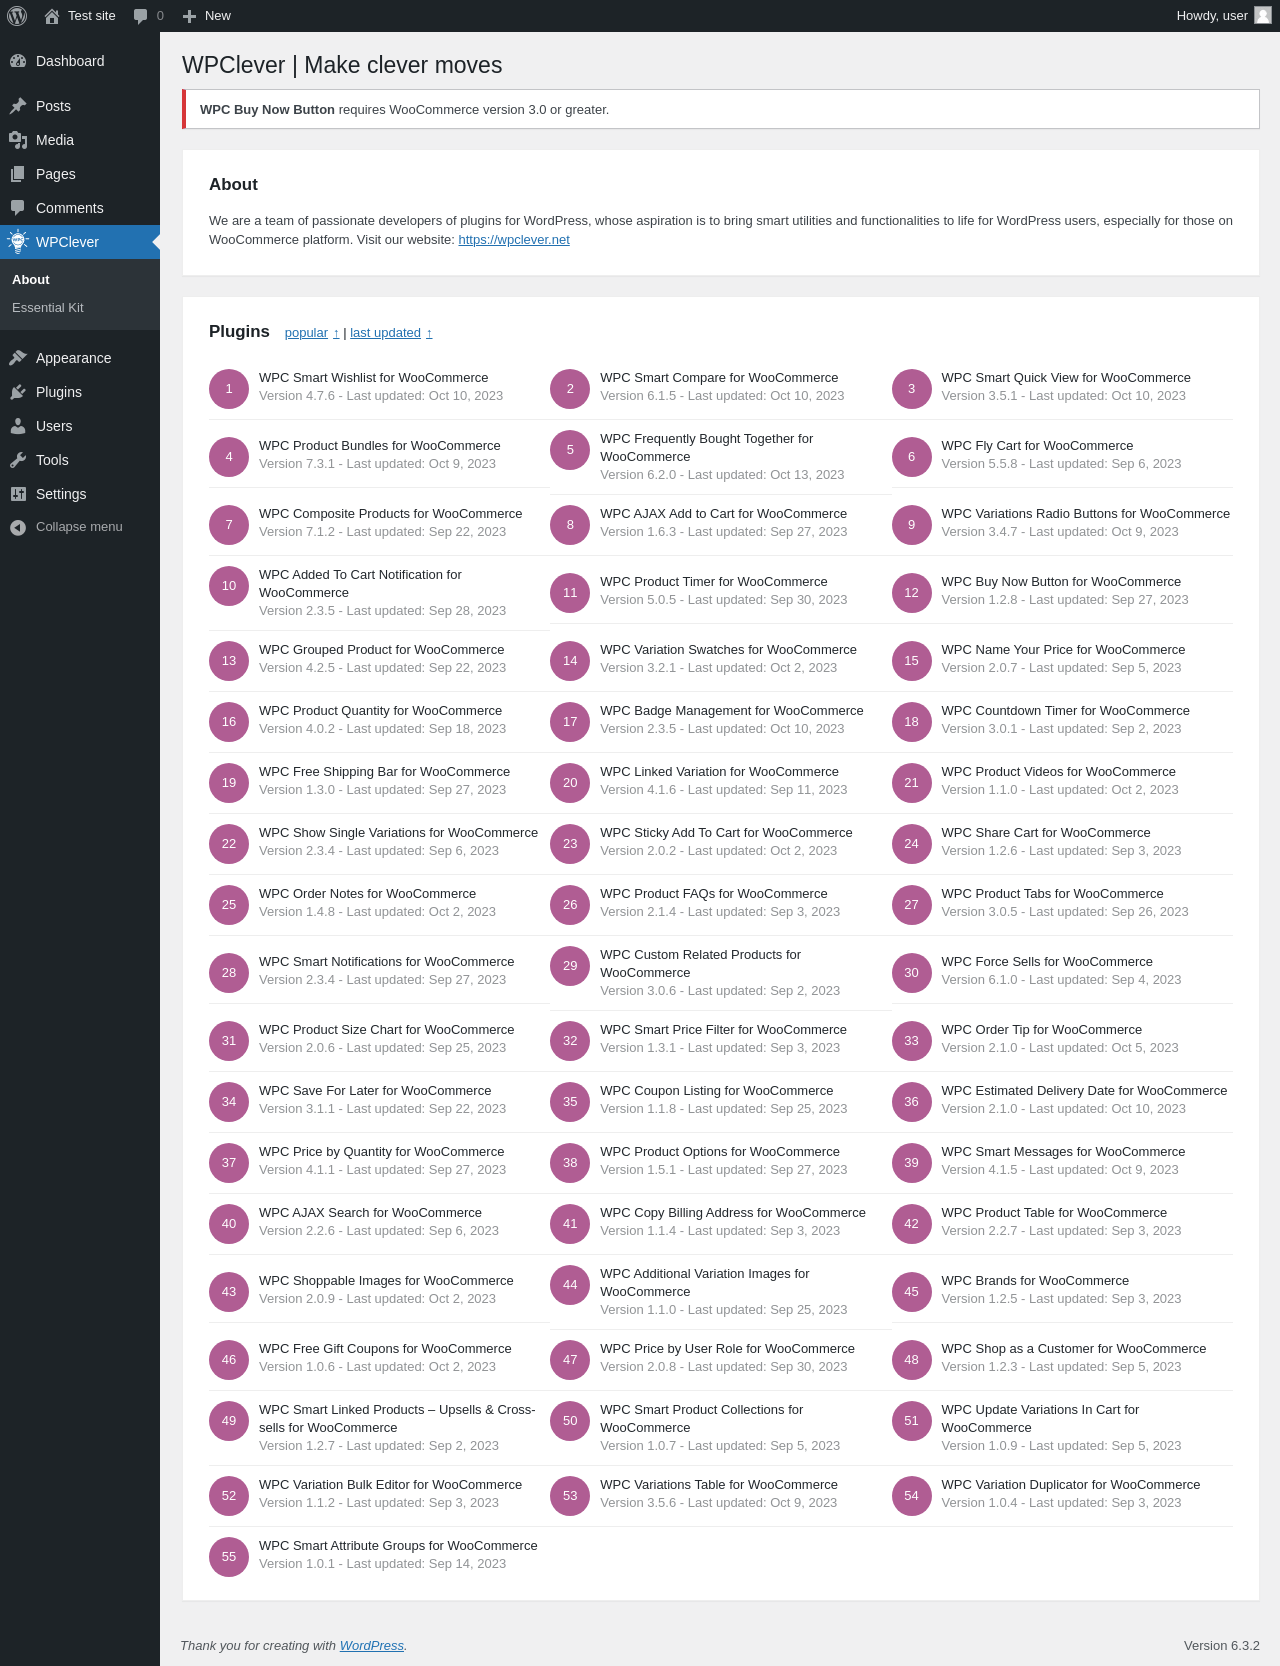Click the number 5 badge for Frequently Bought Together
The width and height of the screenshot is (1280, 1666).
tap(570, 450)
